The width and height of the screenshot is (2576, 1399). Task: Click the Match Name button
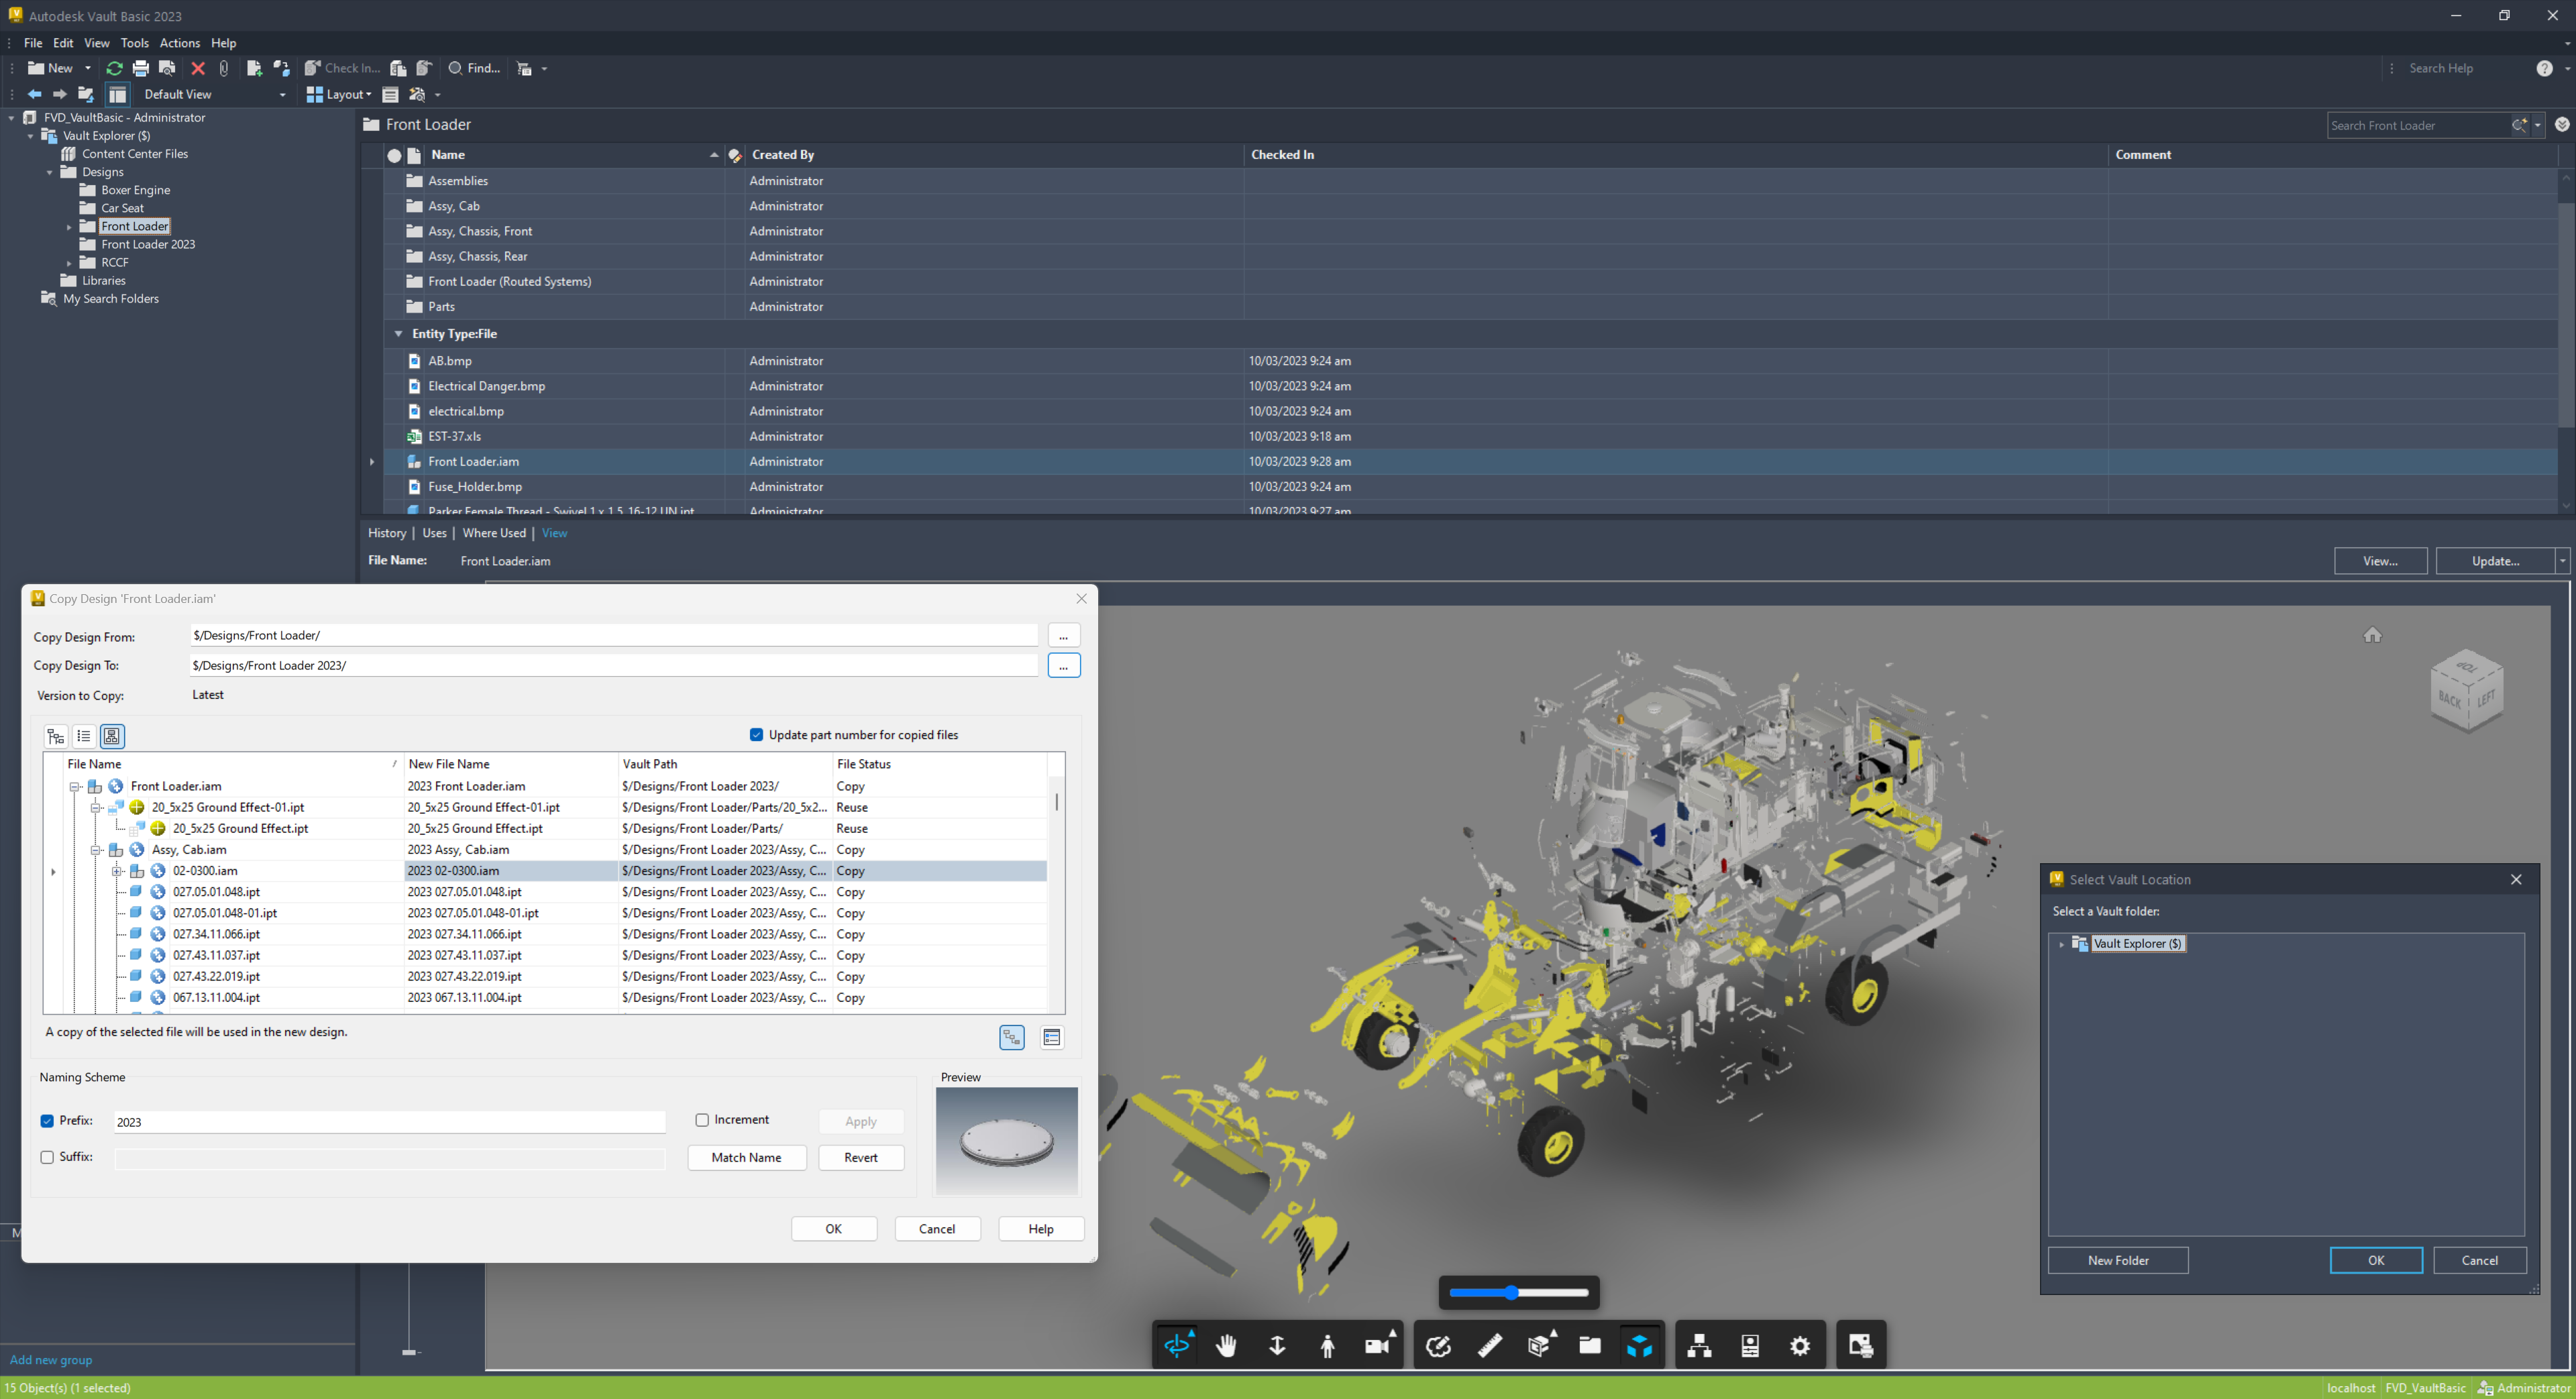746,1157
